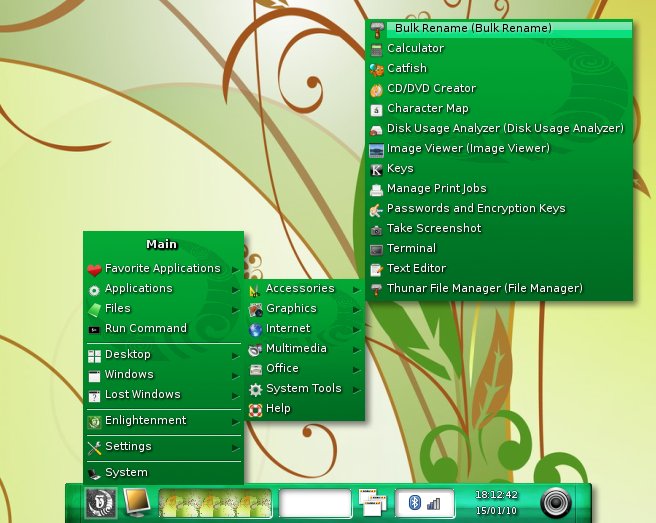Launch Catfish from its label

pyautogui.click(x=407, y=68)
